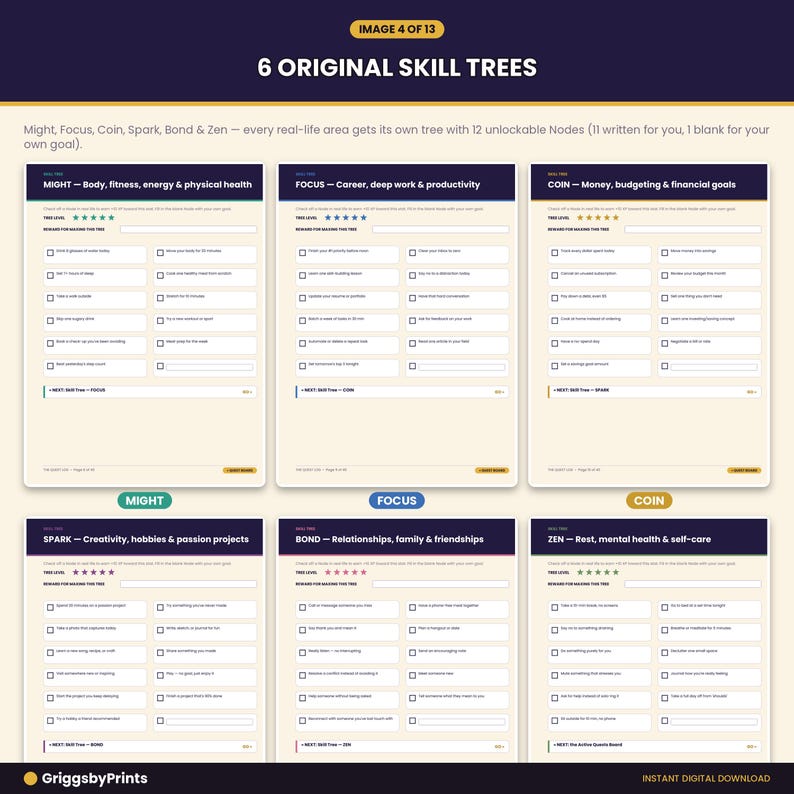Image resolution: width=794 pixels, height=794 pixels.
Task: Click the ZEN tree level stars
Action: [x=598, y=572]
